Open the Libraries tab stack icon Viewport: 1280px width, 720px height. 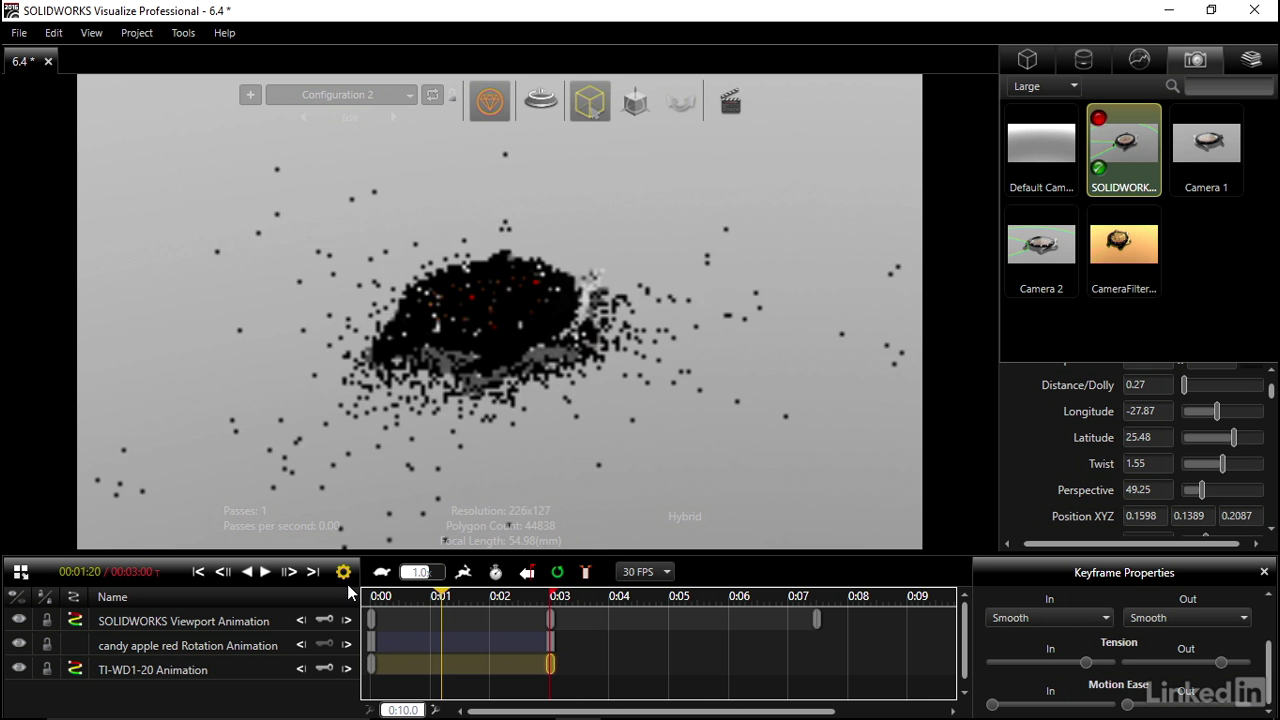point(1251,59)
